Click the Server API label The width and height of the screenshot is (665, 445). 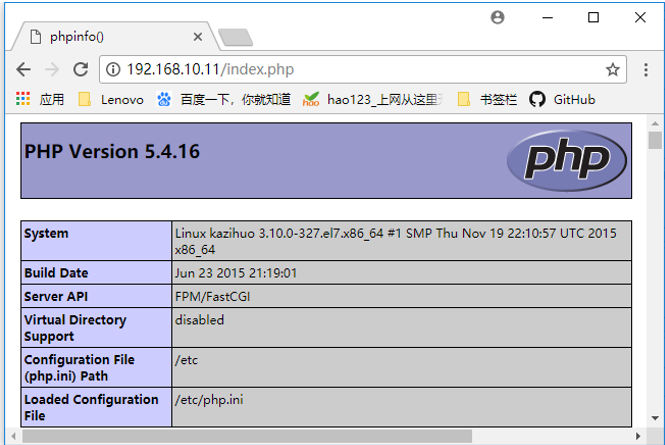[x=56, y=297]
